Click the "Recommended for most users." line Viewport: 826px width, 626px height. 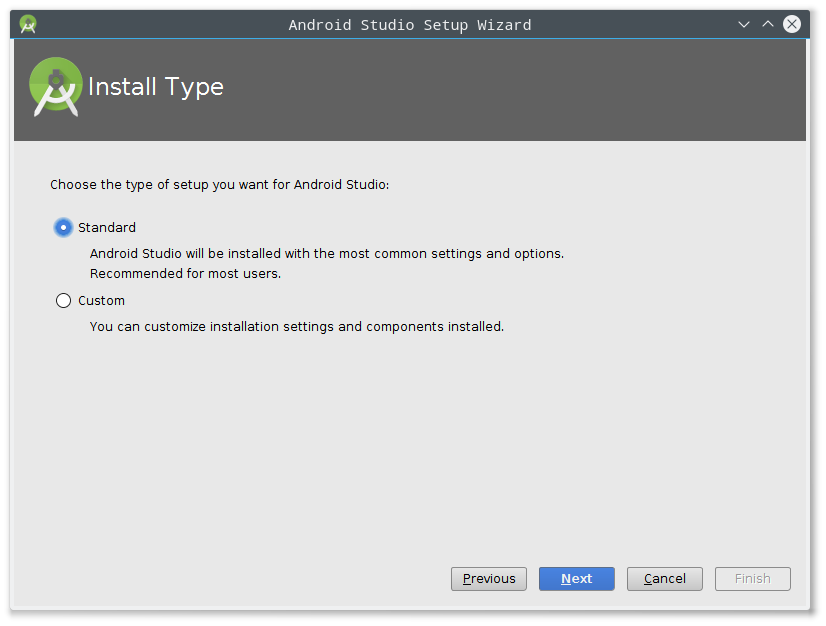(185, 273)
